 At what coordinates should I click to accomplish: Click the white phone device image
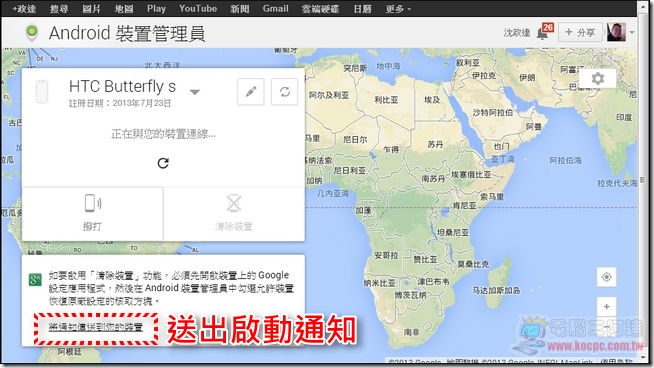click(42, 91)
